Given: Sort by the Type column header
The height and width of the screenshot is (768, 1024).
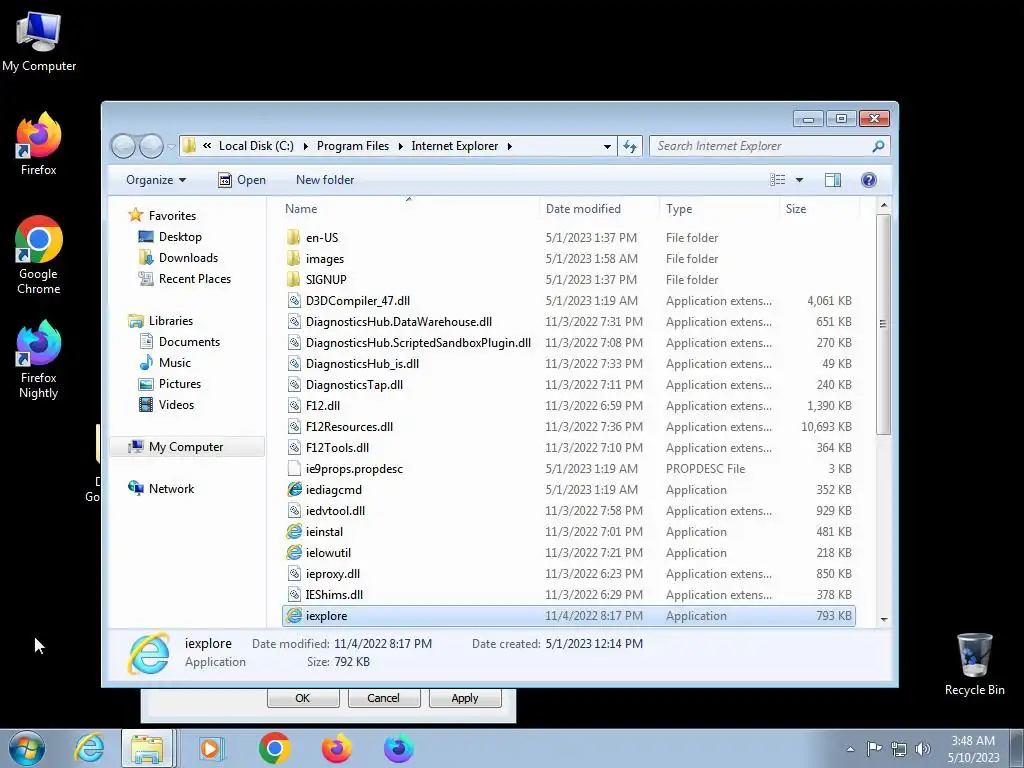Looking at the screenshot, I should pos(719,208).
